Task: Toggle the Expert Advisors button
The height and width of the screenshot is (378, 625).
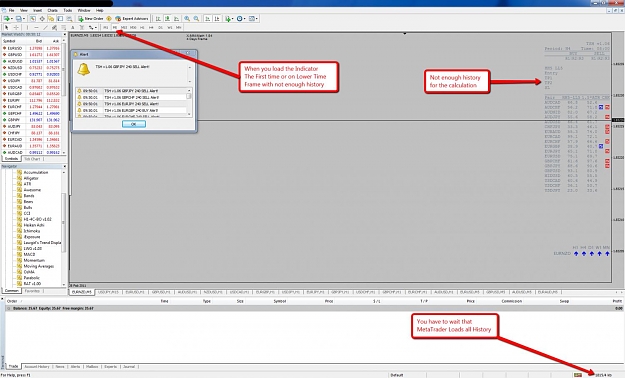Action: (x=132, y=18)
